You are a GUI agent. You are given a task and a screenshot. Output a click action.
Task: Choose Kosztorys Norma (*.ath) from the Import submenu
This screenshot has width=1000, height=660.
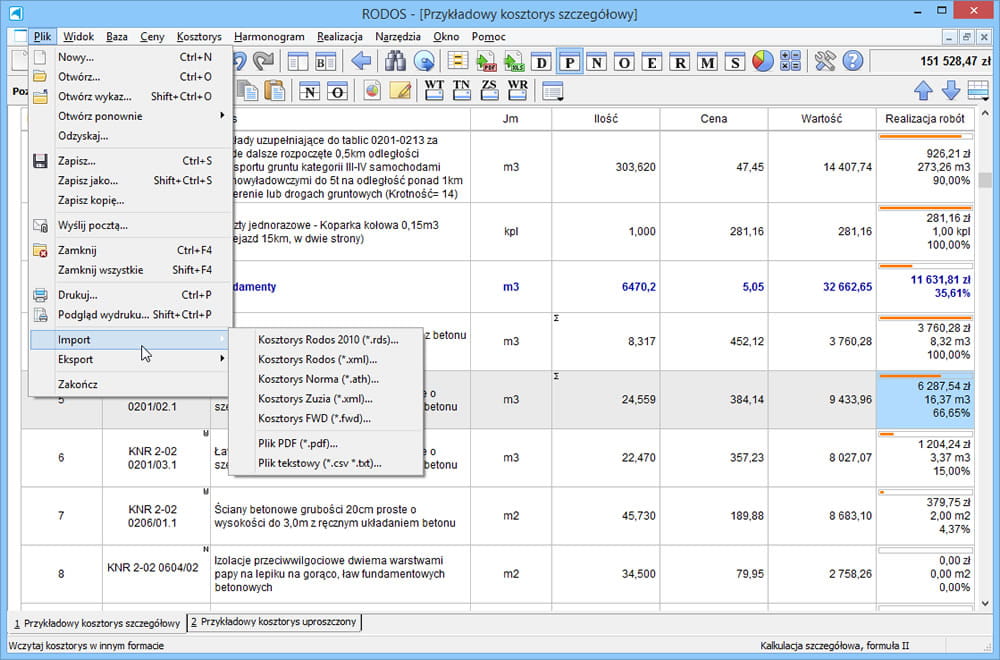coord(318,379)
